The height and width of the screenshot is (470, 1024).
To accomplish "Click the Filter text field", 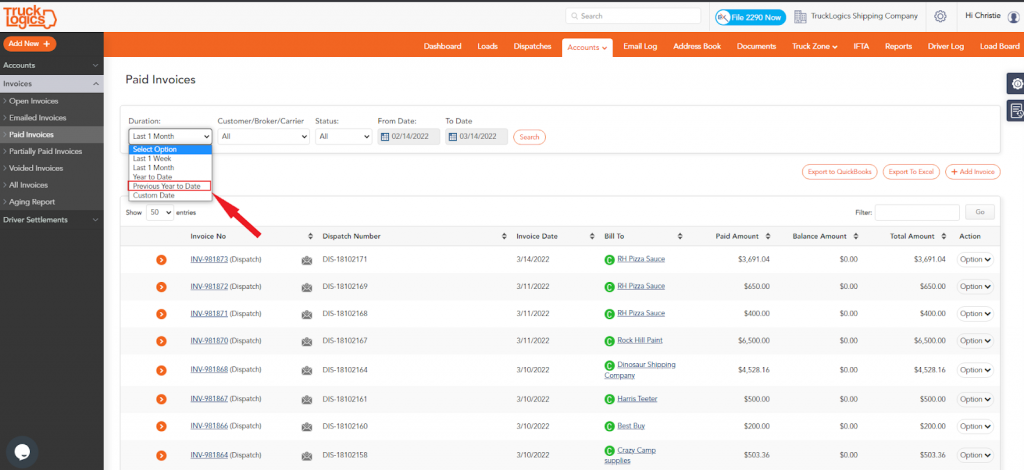I will [x=917, y=212].
